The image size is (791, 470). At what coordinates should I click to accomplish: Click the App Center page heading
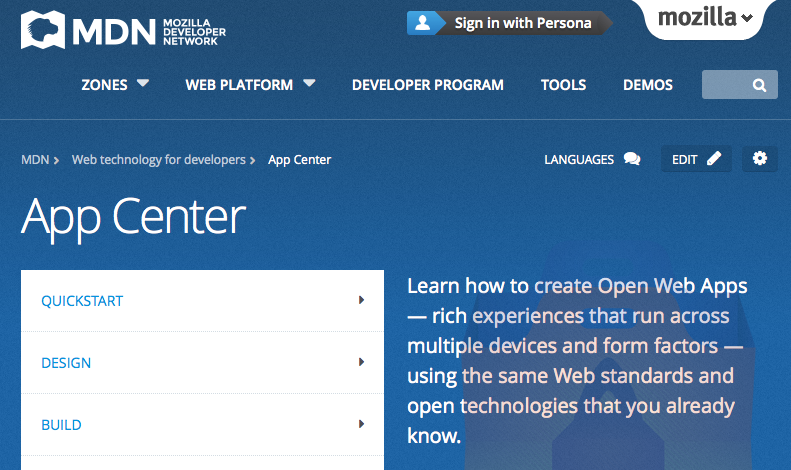[x=133, y=217]
